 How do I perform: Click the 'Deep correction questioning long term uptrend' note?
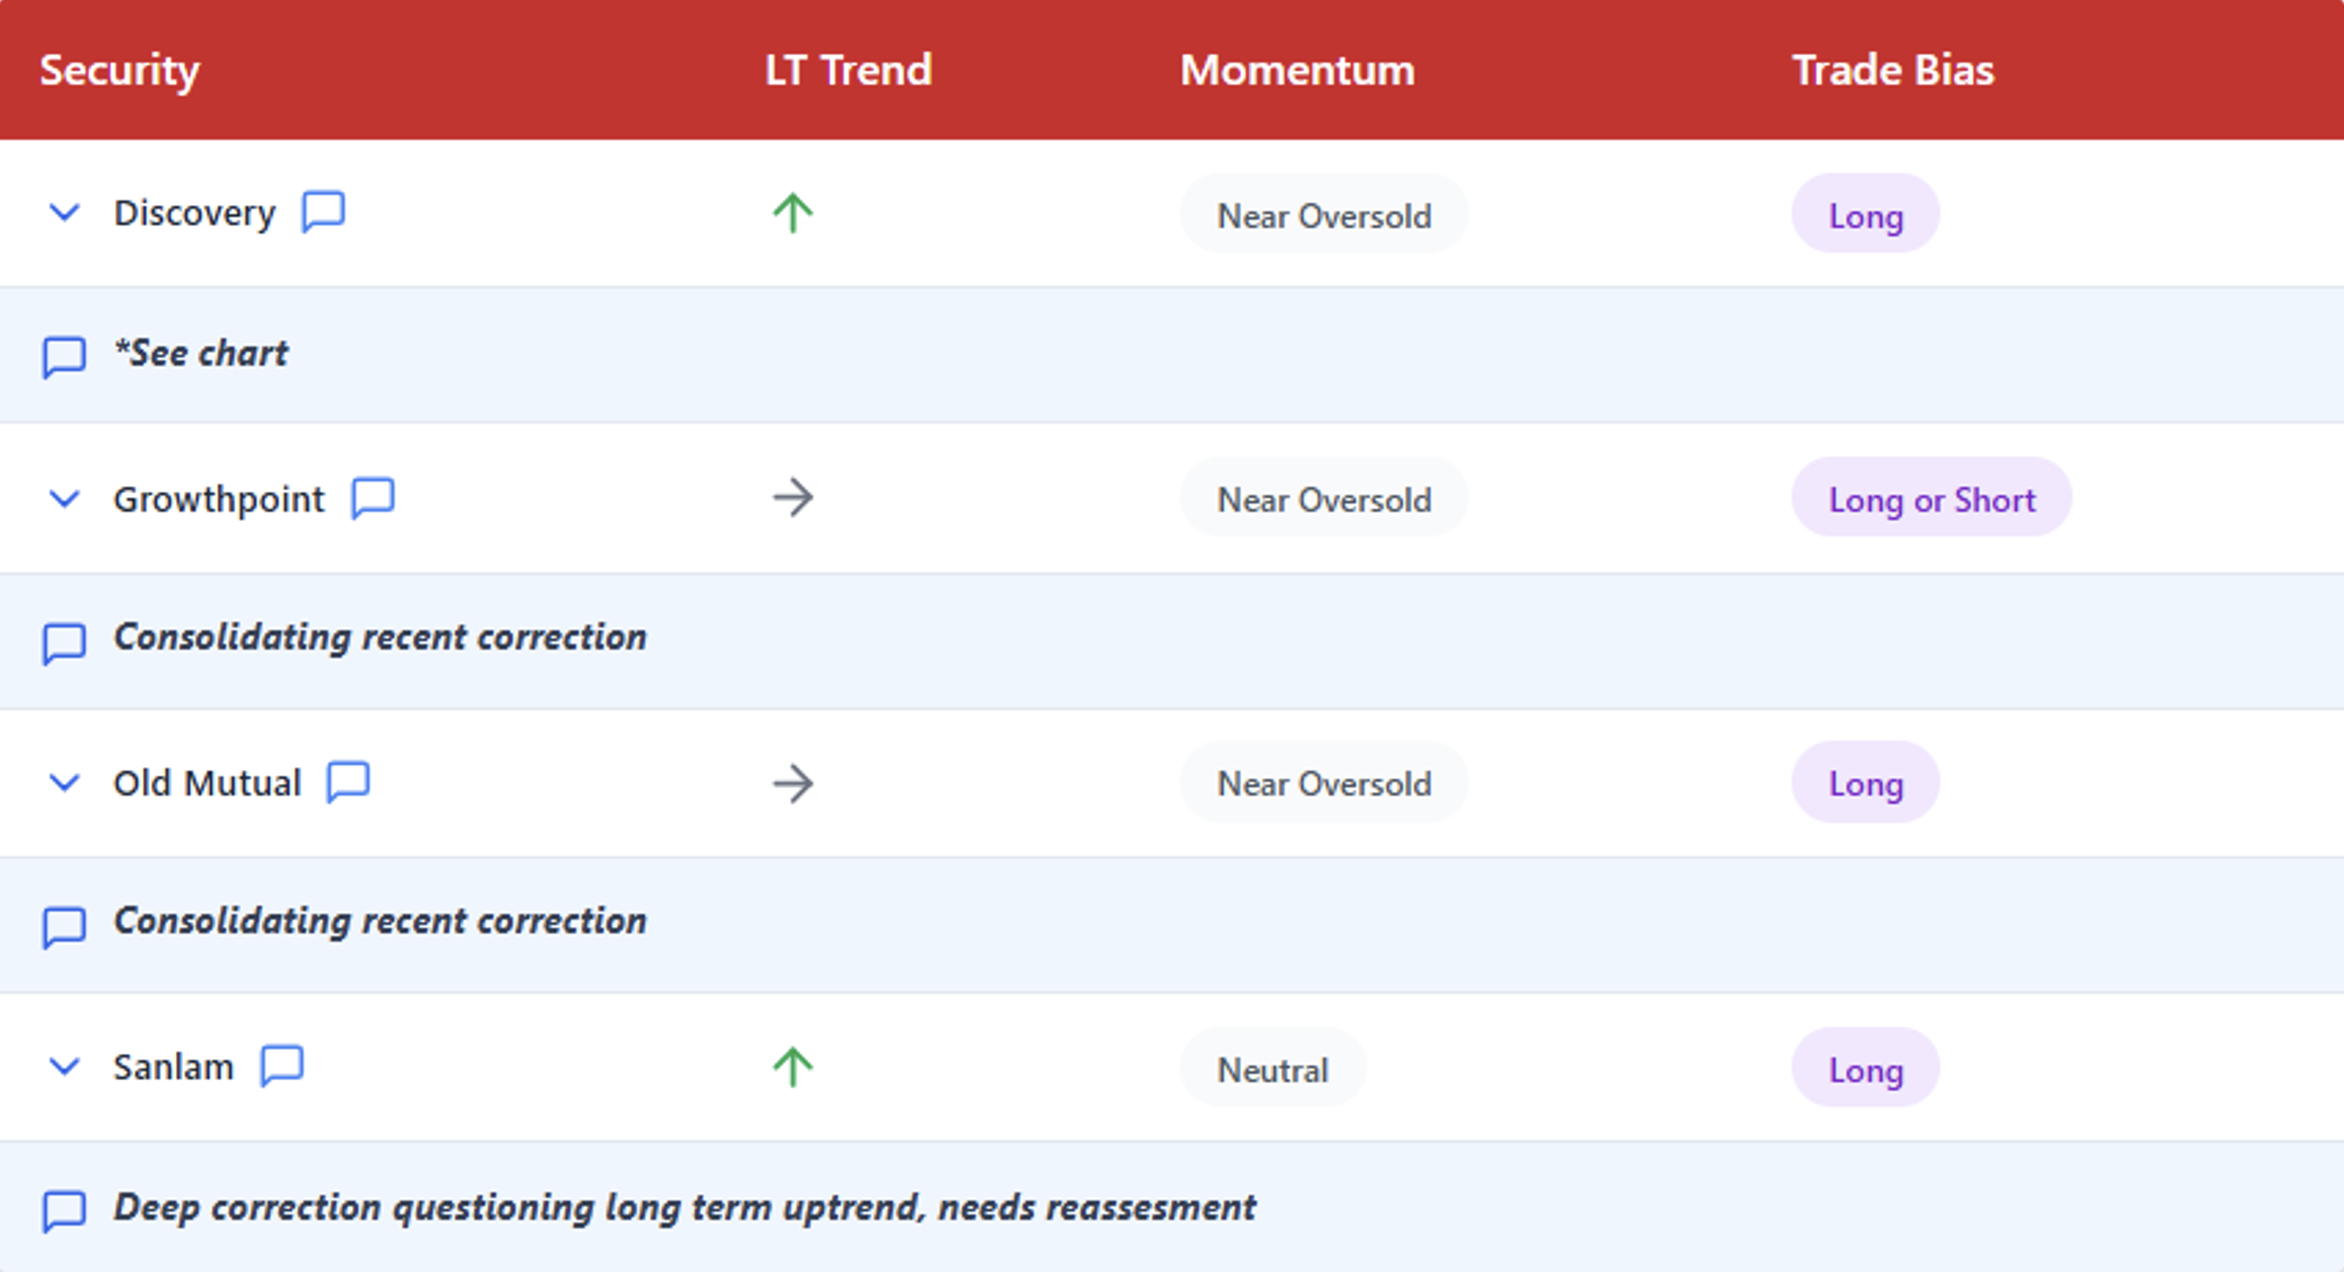click(x=684, y=1207)
